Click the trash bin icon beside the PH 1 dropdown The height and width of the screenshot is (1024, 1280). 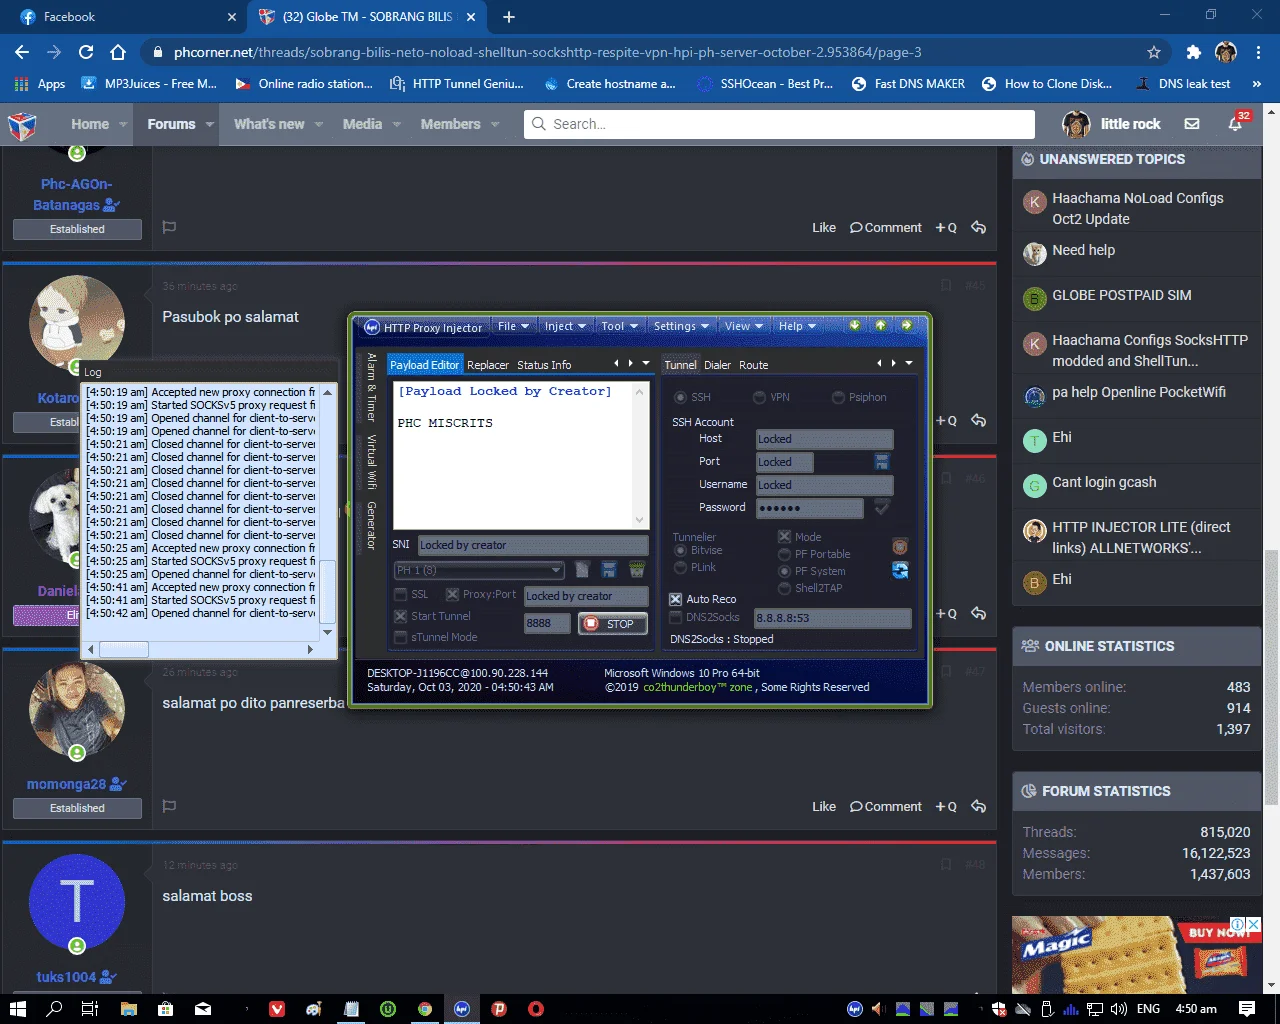click(x=637, y=570)
